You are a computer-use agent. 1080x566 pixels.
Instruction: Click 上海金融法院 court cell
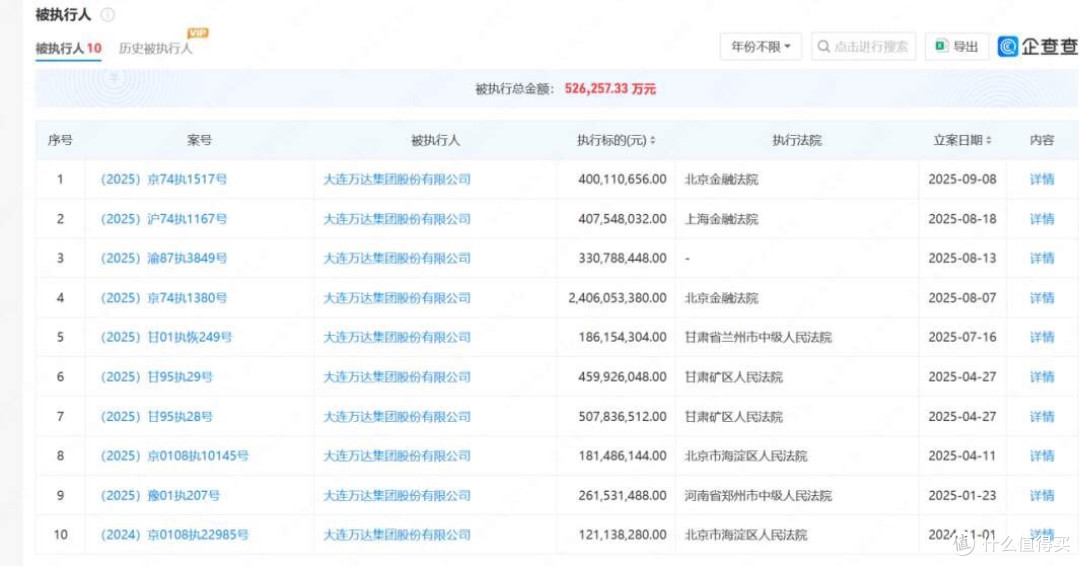(721, 219)
